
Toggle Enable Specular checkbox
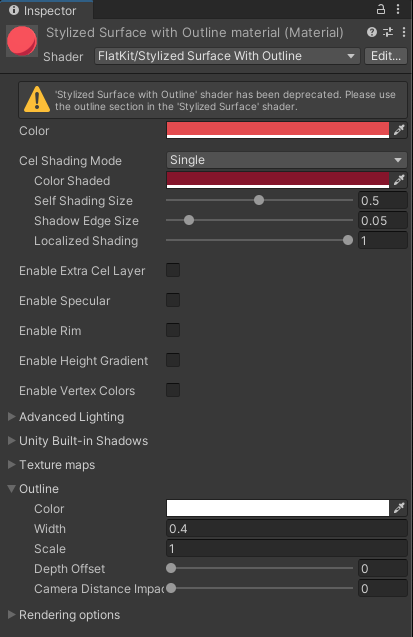tap(173, 300)
